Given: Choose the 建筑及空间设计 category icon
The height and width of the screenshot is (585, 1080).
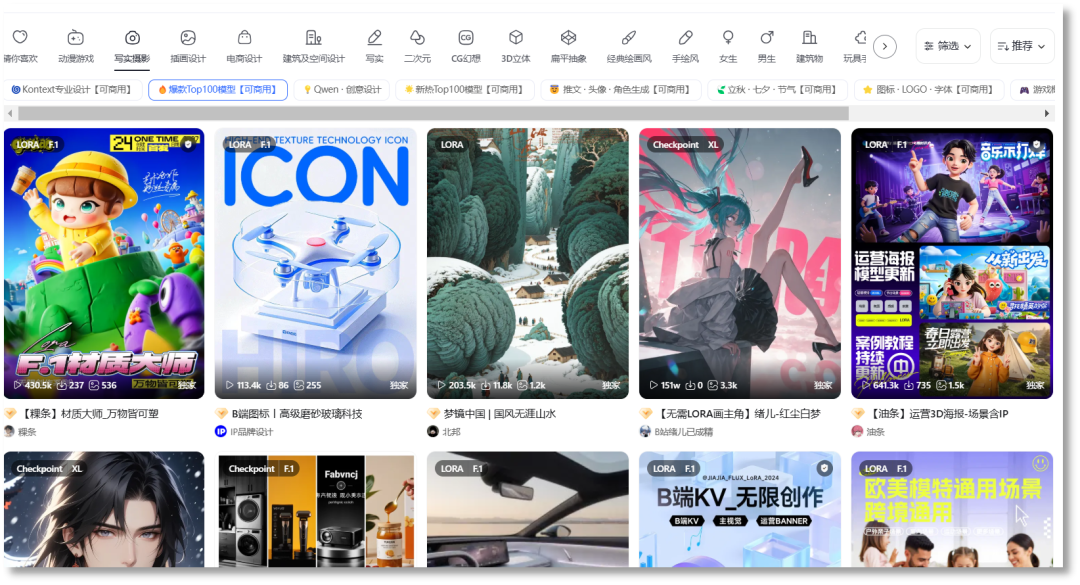Looking at the screenshot, I should (x=313, y=38).
